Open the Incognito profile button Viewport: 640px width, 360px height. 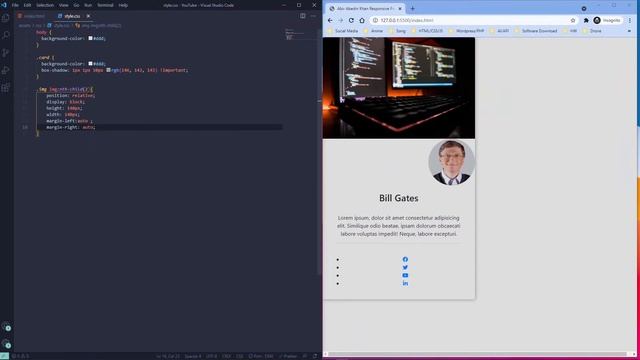pos(607,20)
